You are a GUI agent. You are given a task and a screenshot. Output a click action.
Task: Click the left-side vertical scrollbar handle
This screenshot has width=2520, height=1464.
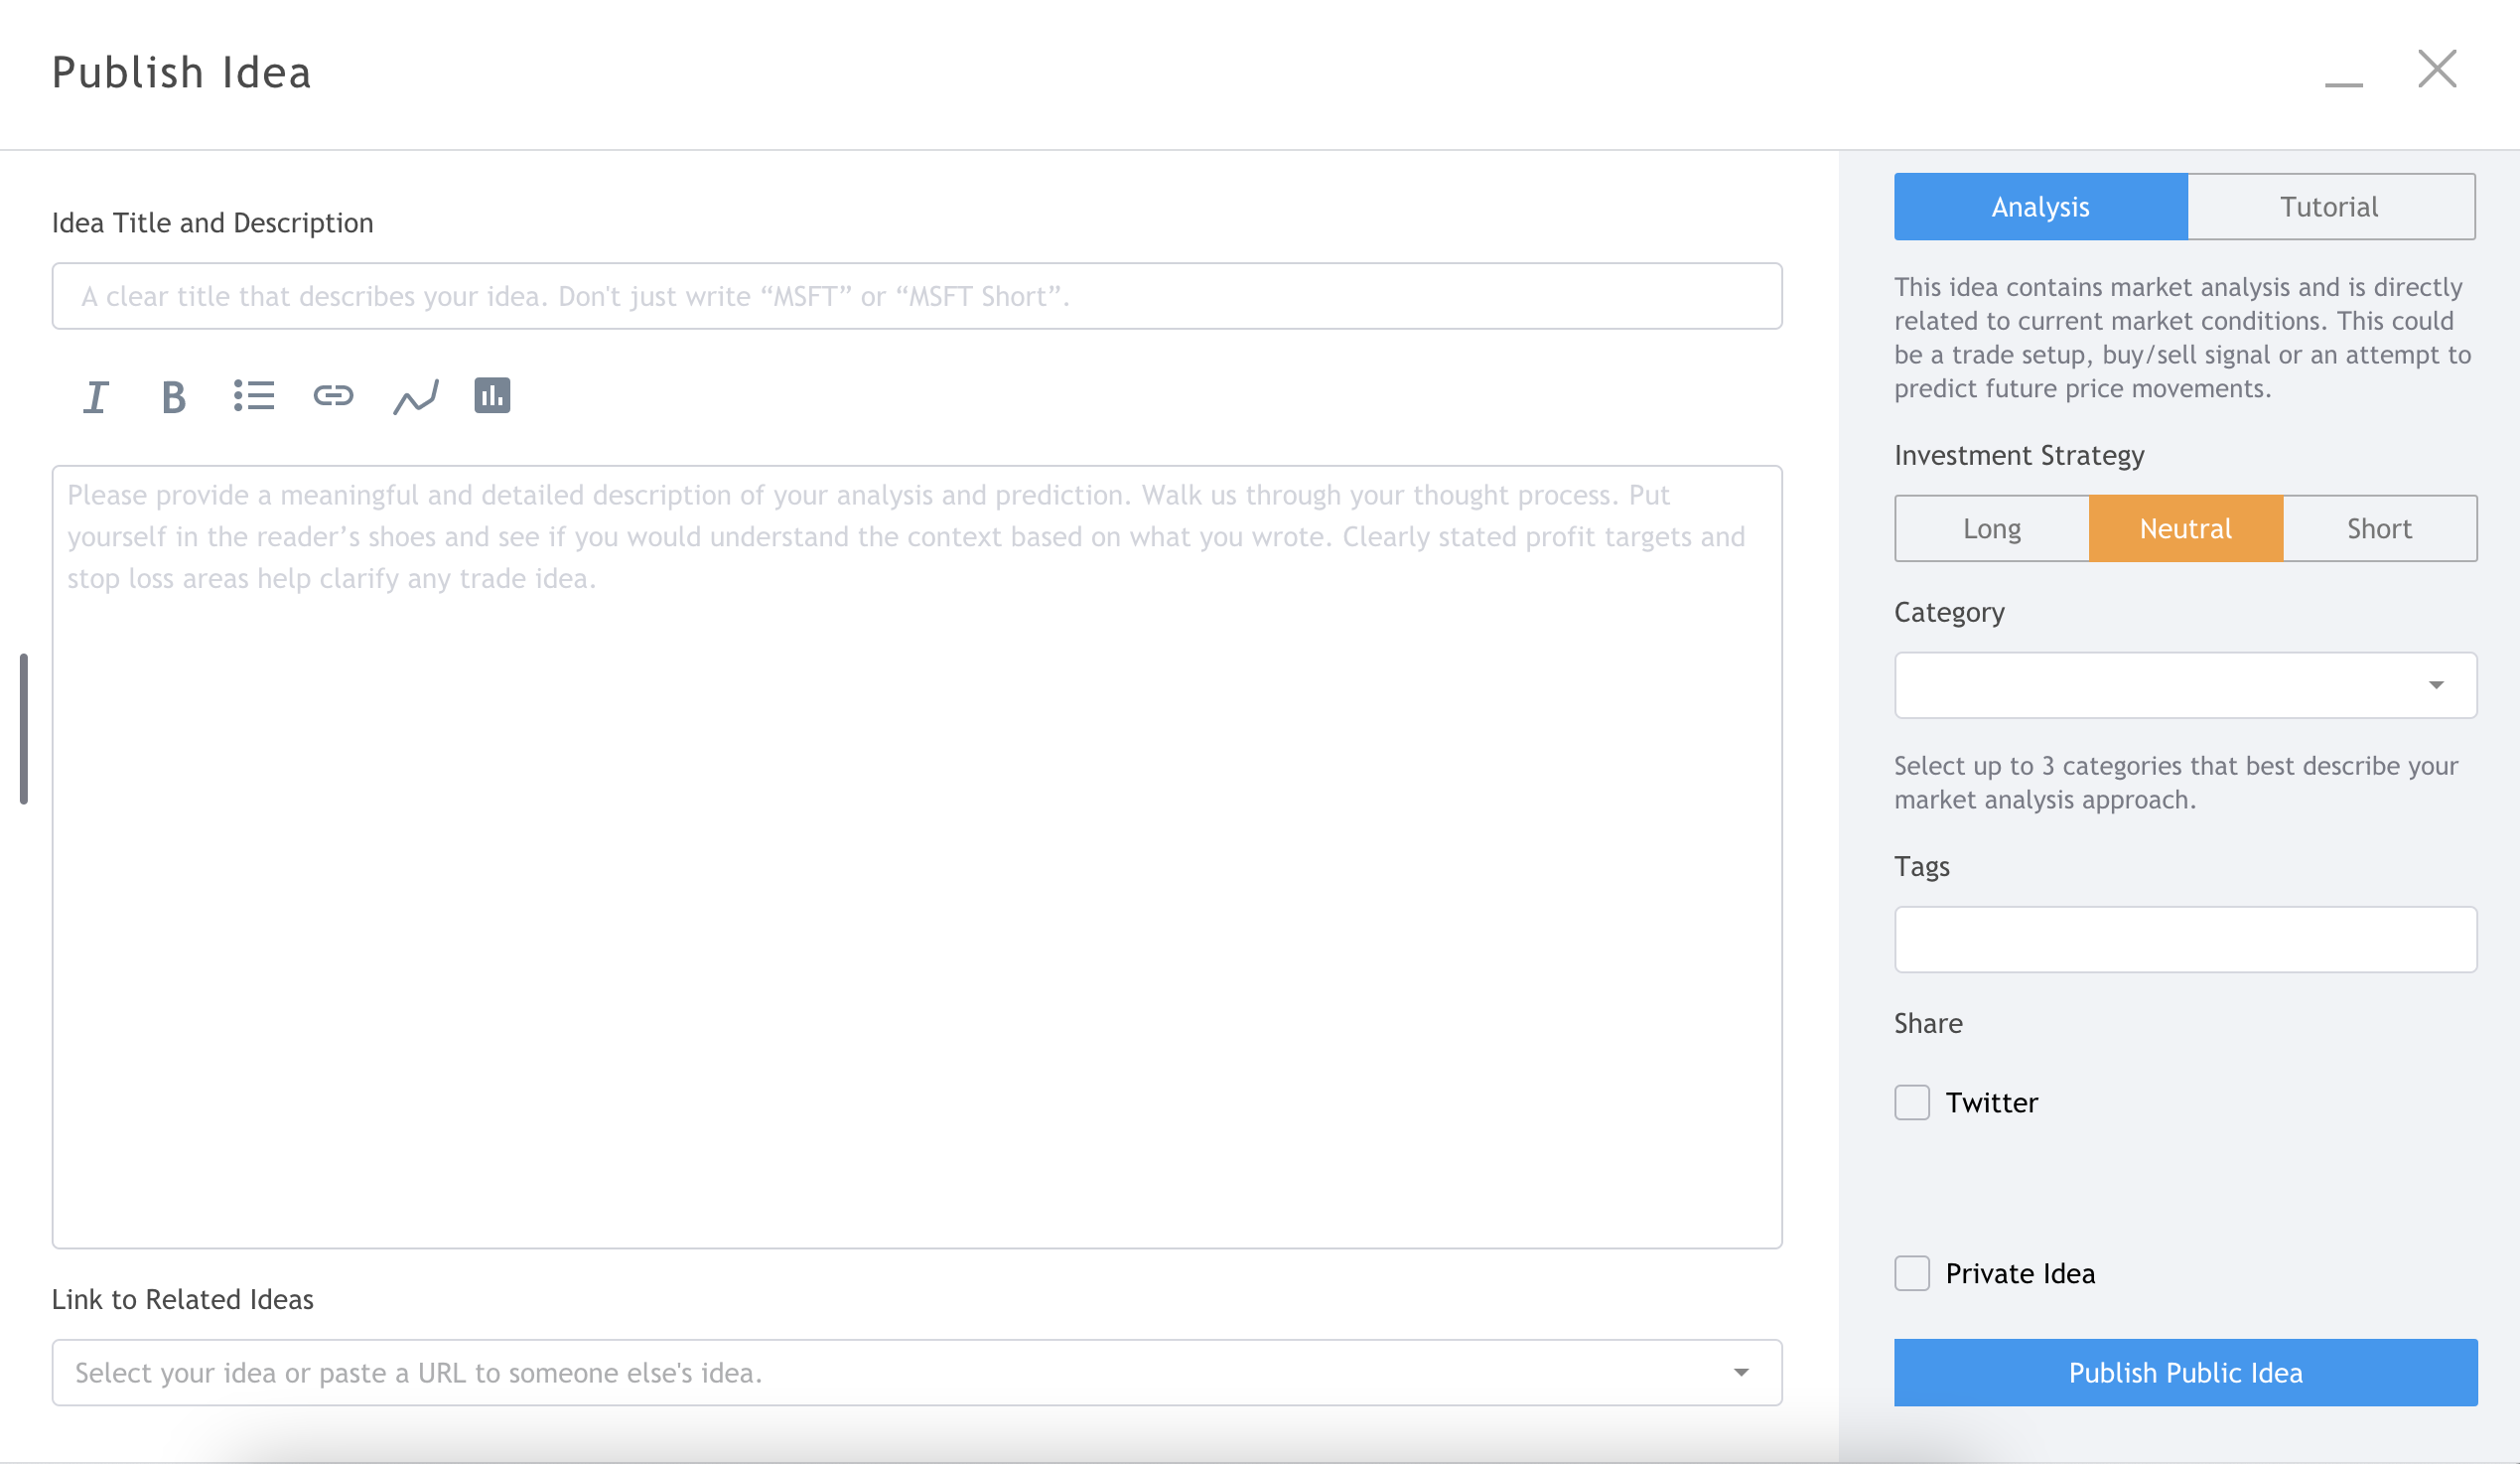click(24, 728)
